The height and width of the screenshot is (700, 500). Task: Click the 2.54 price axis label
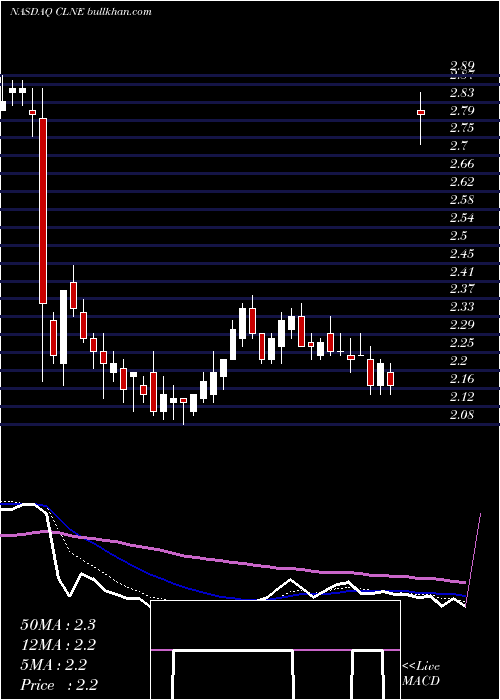[x=462, y=218]
